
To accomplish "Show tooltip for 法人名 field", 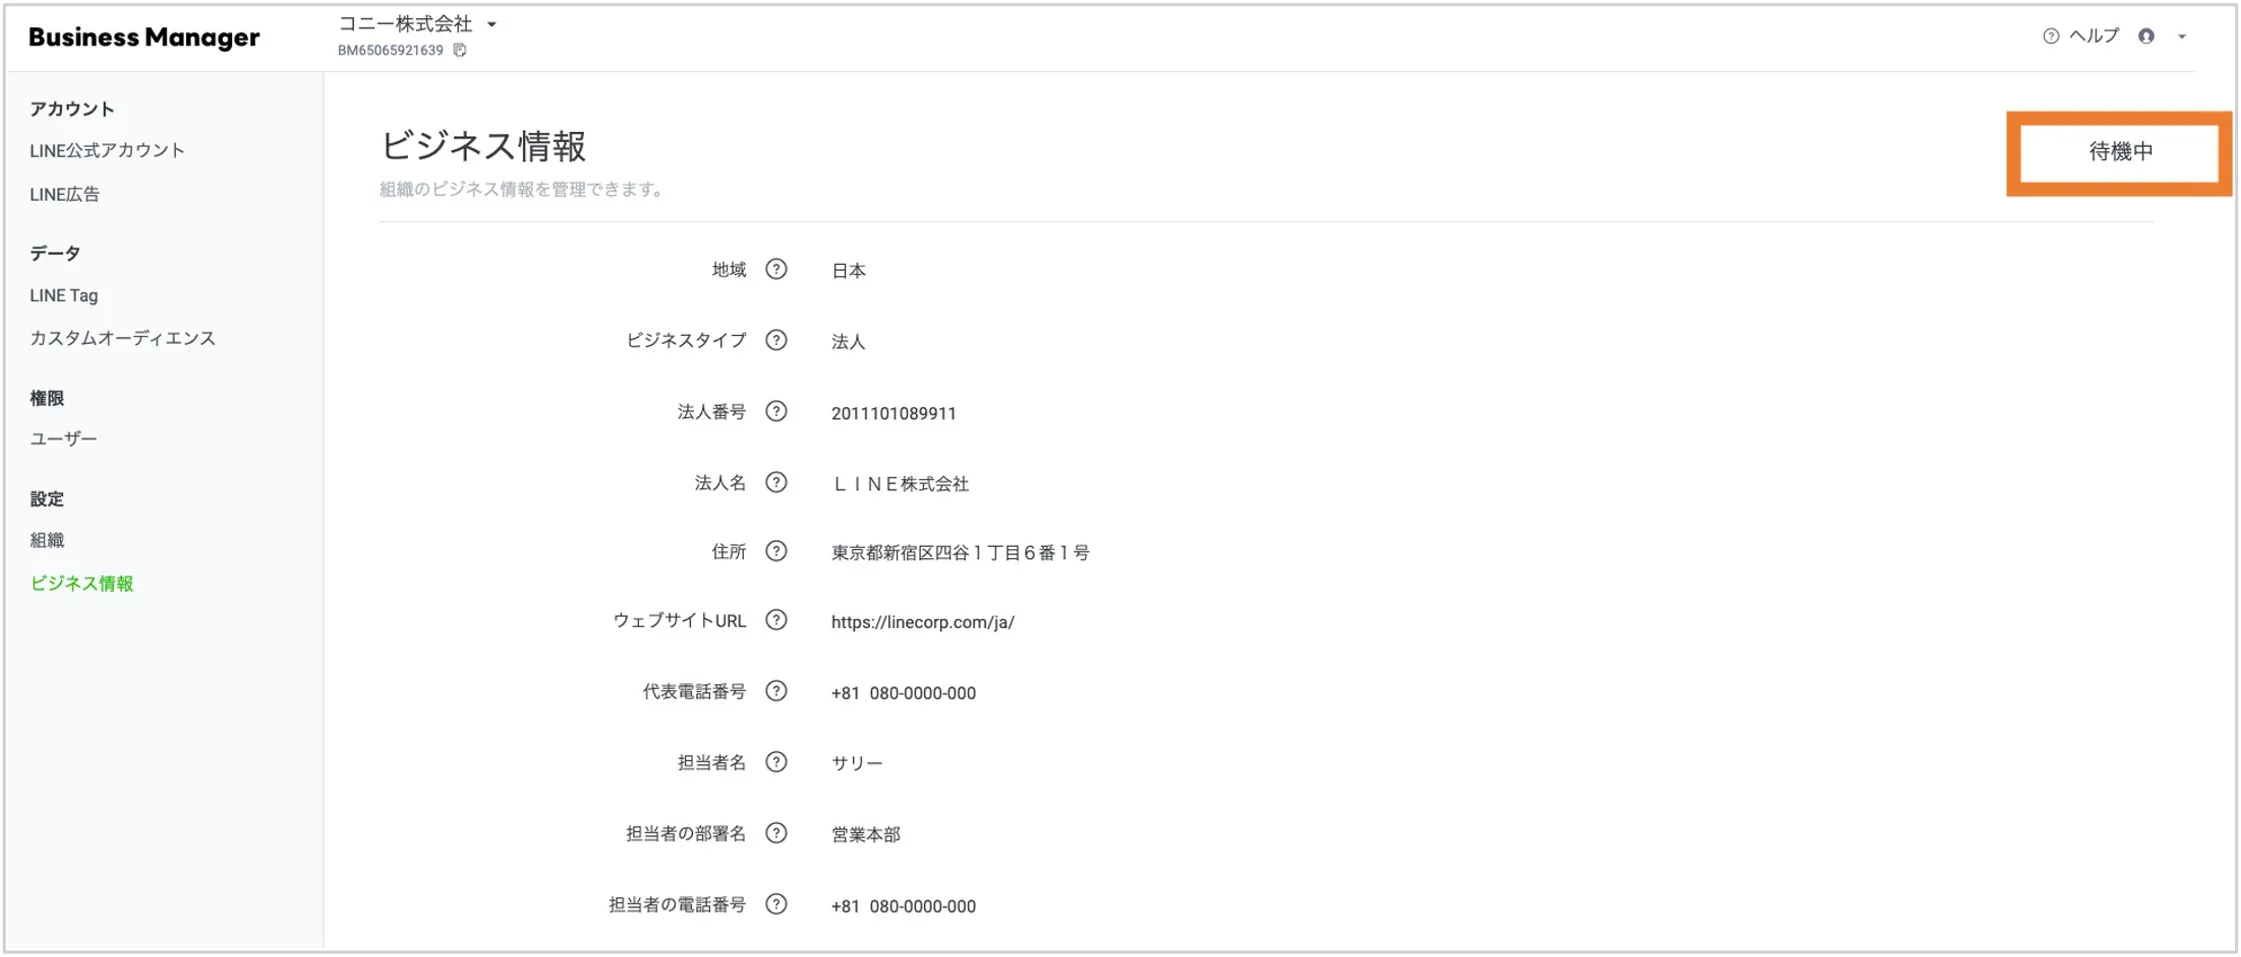I will pos(776,482).
